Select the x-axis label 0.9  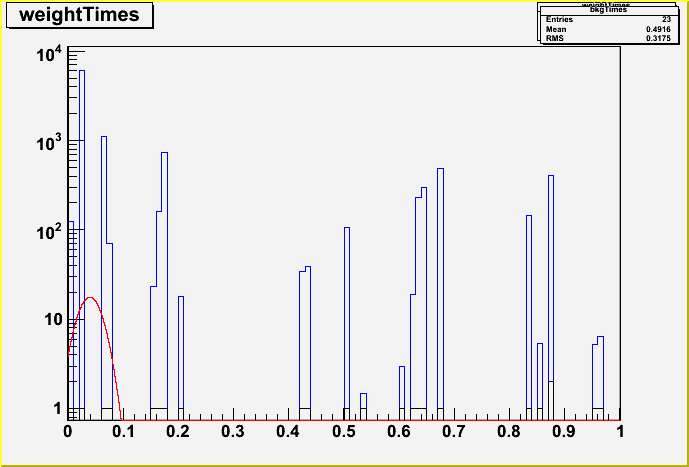tap(565, 431)
